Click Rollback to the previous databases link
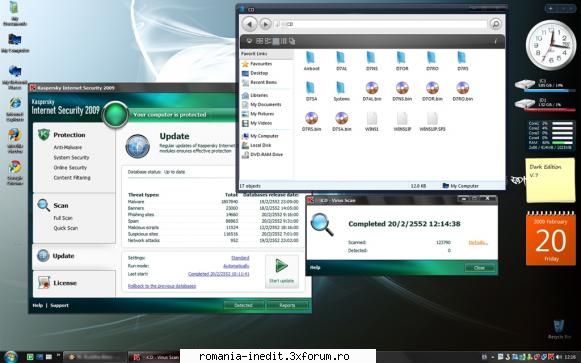The image size is (581, 363). coord(162,286)
